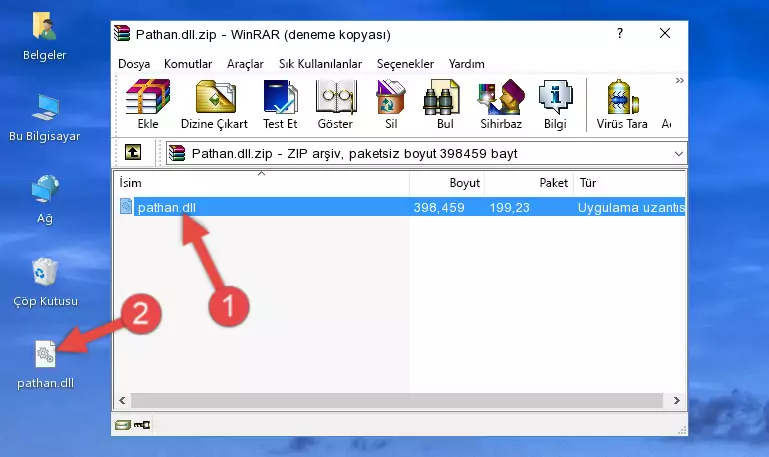
Task: Close the WinRAR window
Action: click(x=665, y=33)
